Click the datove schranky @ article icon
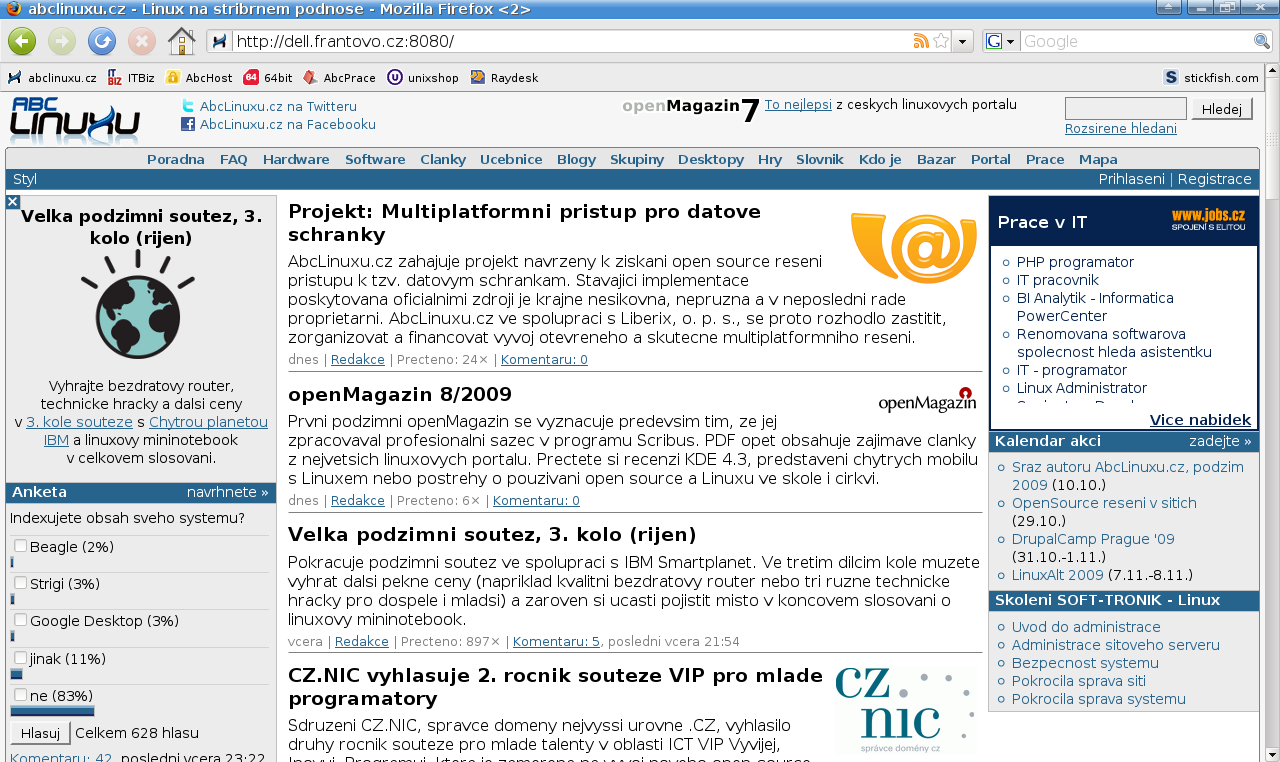This screenshot has width=1280, height=762. (x=913, y=247)
